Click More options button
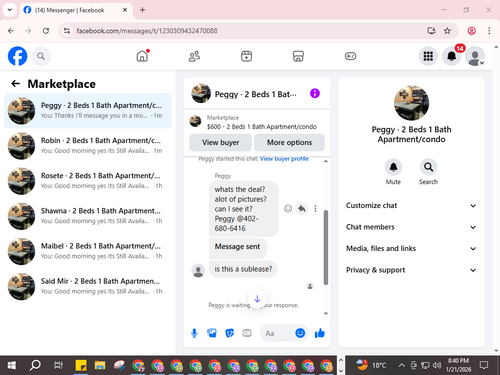Viewport: 500px width, 375px height. click(289, 142)
